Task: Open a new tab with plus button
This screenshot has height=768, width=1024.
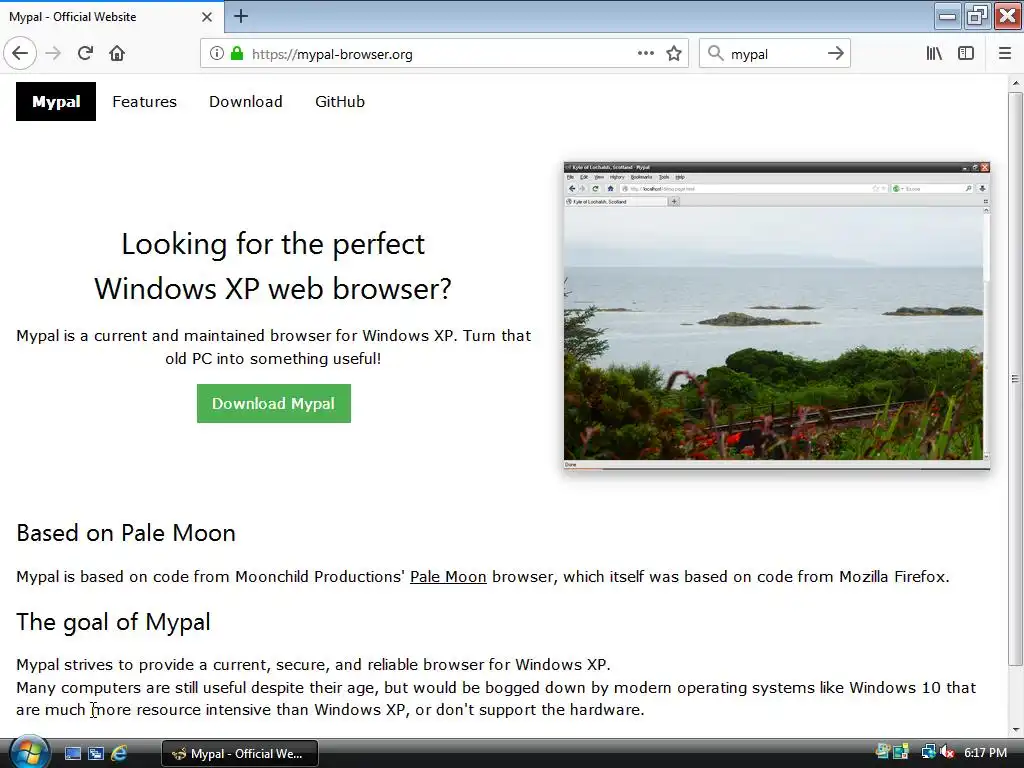Action: [x=241, y=16]
